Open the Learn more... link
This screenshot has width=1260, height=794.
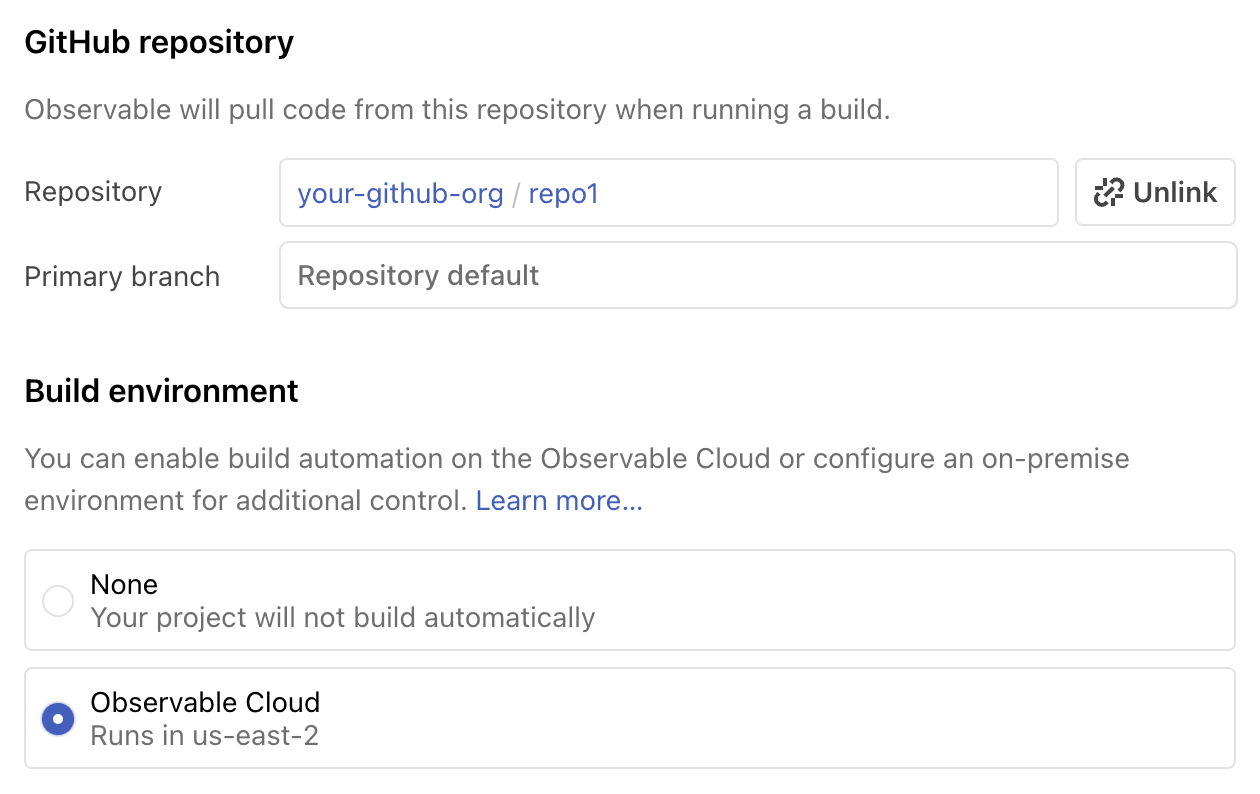click(559, 500)
